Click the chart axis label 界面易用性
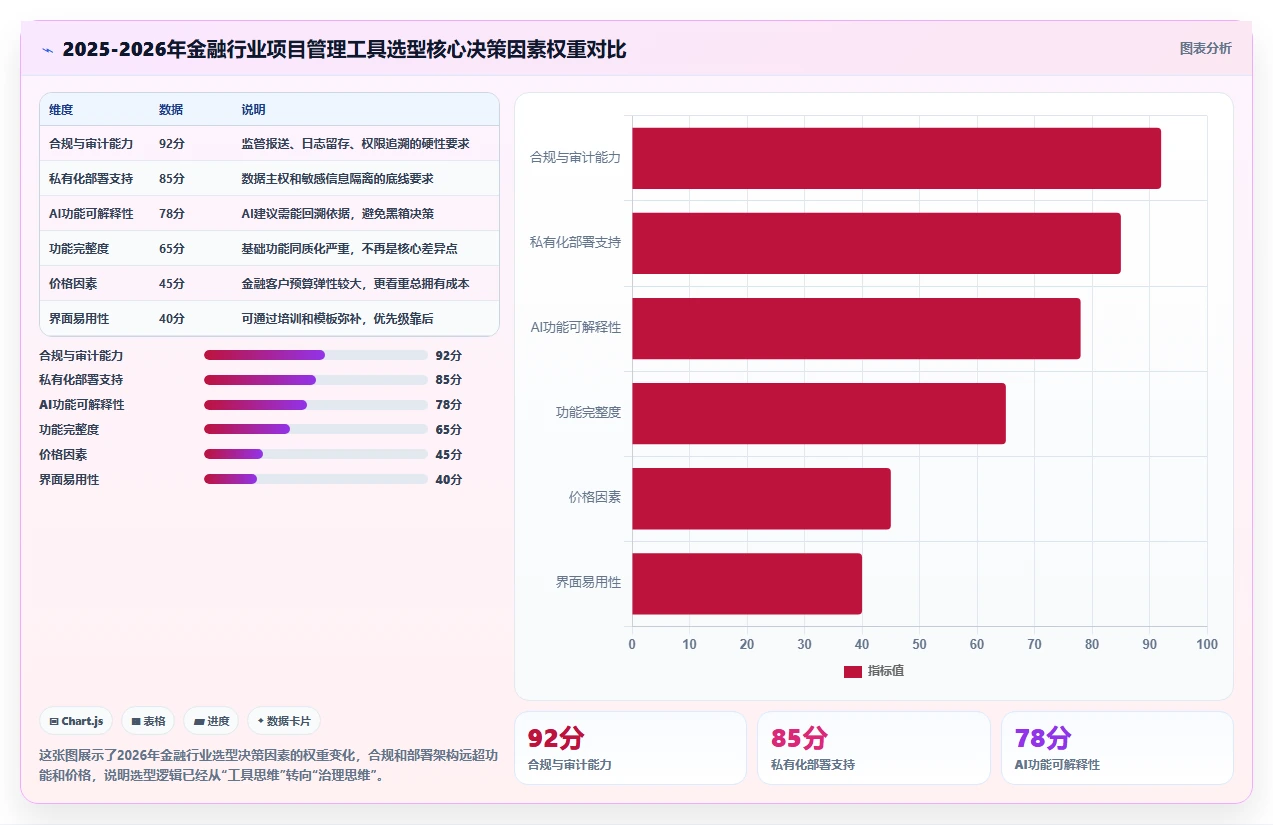The height and width of the screenshot is (825, 1273). point(588,582)
